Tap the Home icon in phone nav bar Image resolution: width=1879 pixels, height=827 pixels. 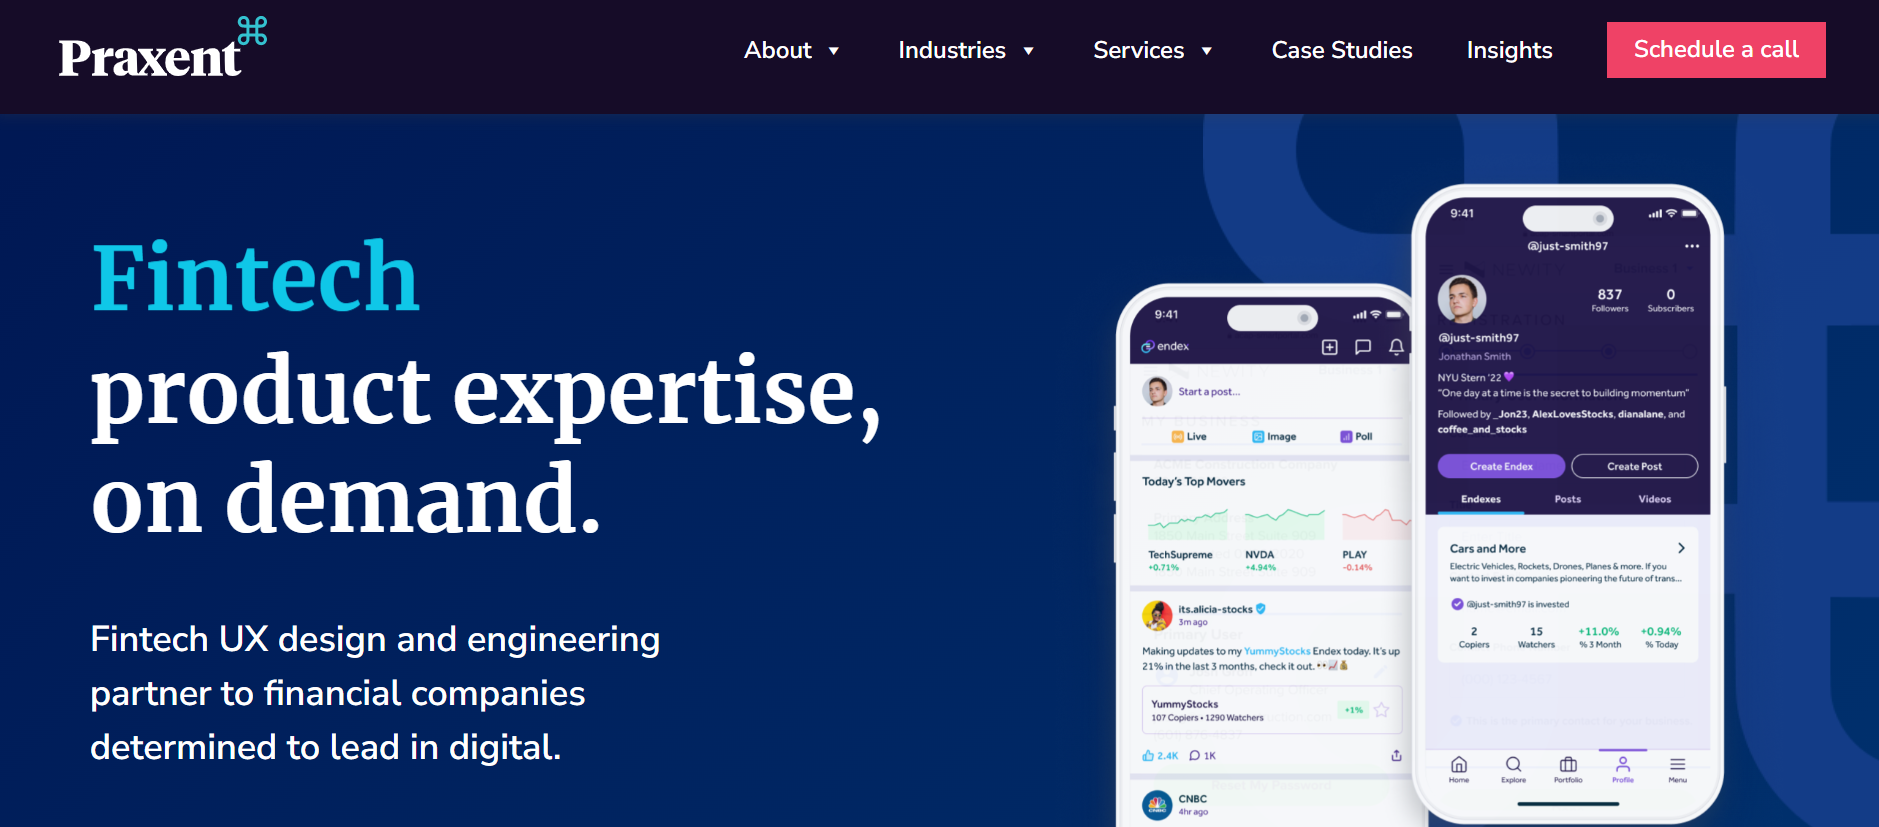(1459, 768)
